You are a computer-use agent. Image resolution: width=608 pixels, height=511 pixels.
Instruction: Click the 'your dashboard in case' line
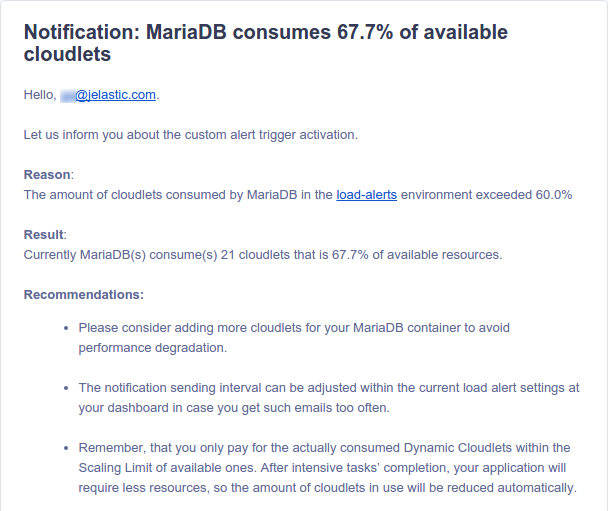234,408
